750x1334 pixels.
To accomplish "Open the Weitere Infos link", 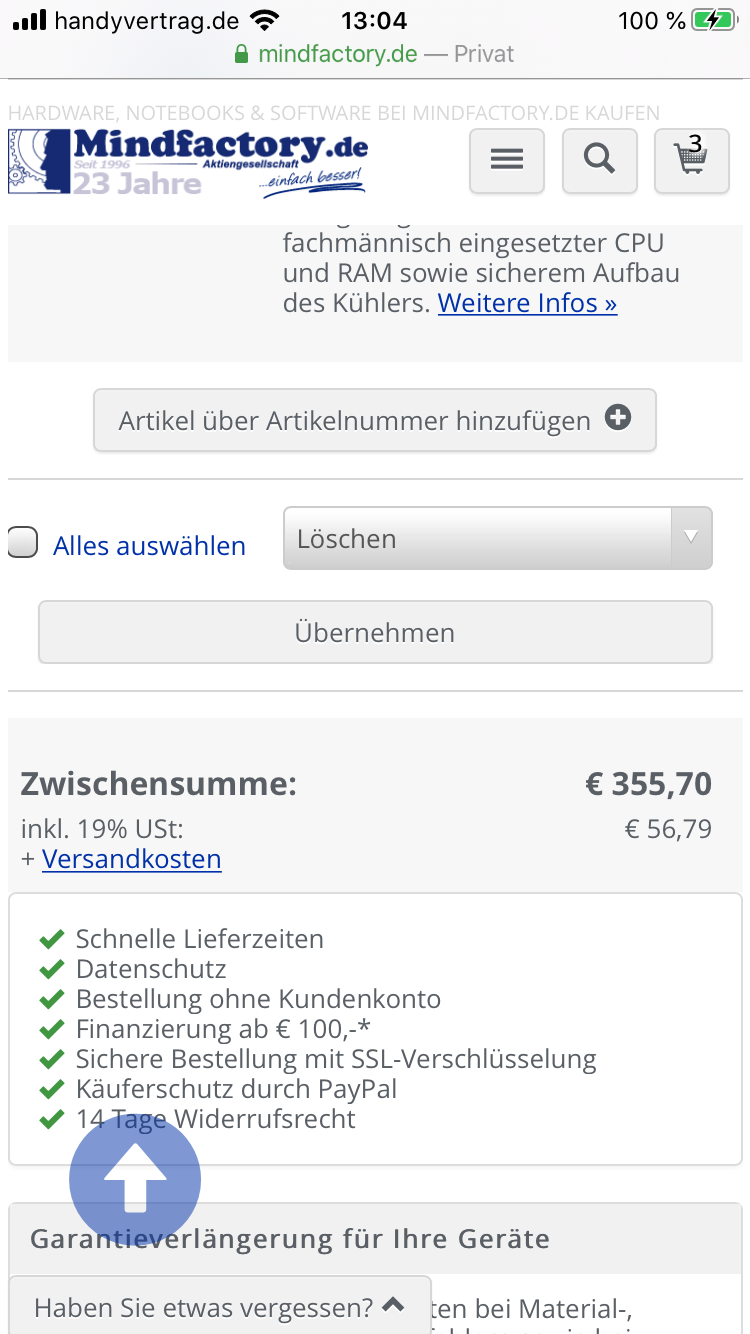I will click(527, 303).
